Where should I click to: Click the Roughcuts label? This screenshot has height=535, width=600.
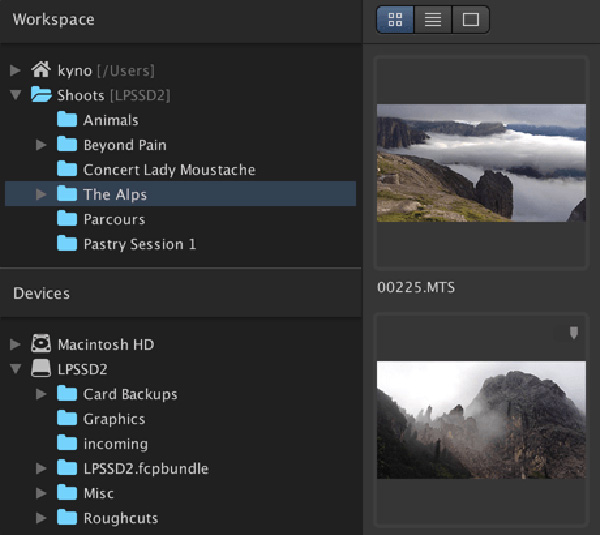pyautogui.click(x=121, y=519)
